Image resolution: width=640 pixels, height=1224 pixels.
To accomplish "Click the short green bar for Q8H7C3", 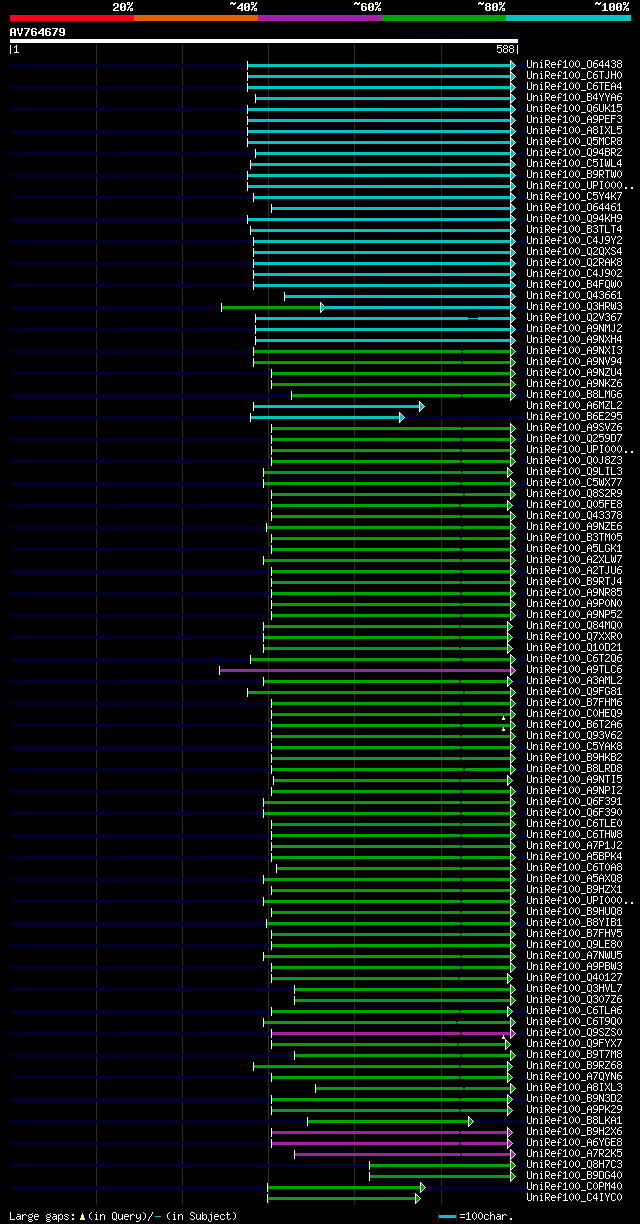I will (x=440, y=1165).
